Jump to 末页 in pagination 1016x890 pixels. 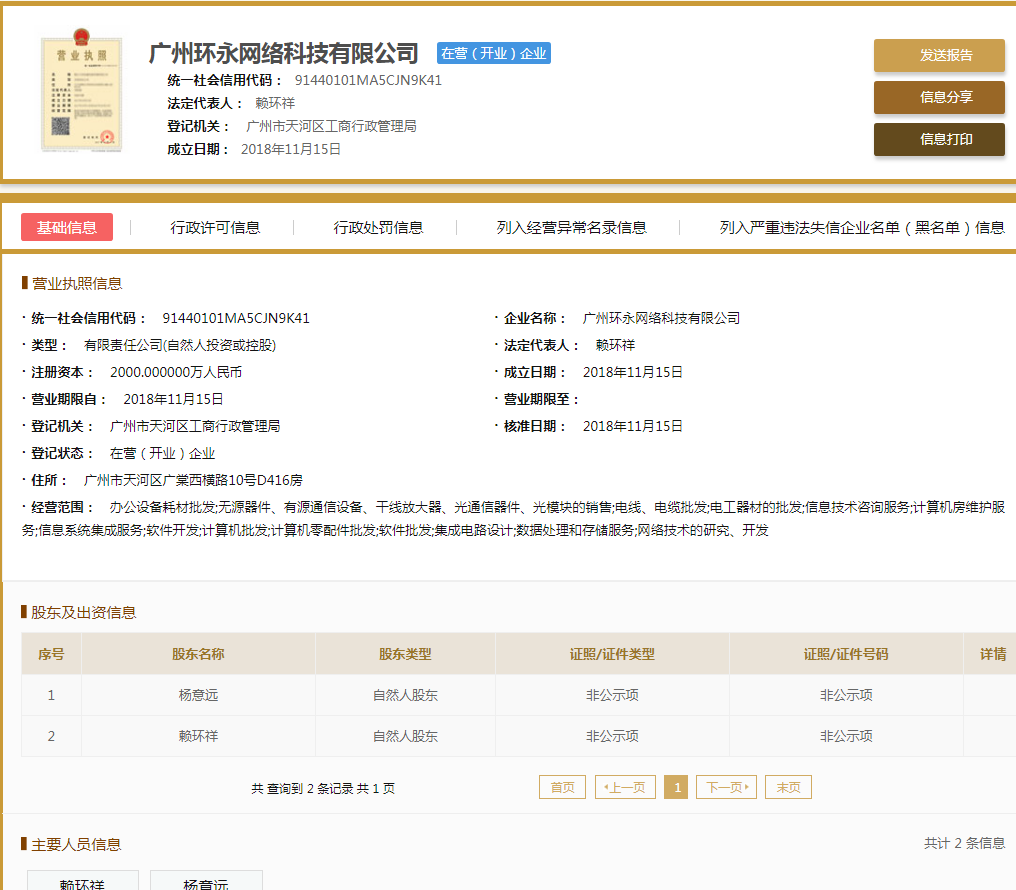coord(788,787)
